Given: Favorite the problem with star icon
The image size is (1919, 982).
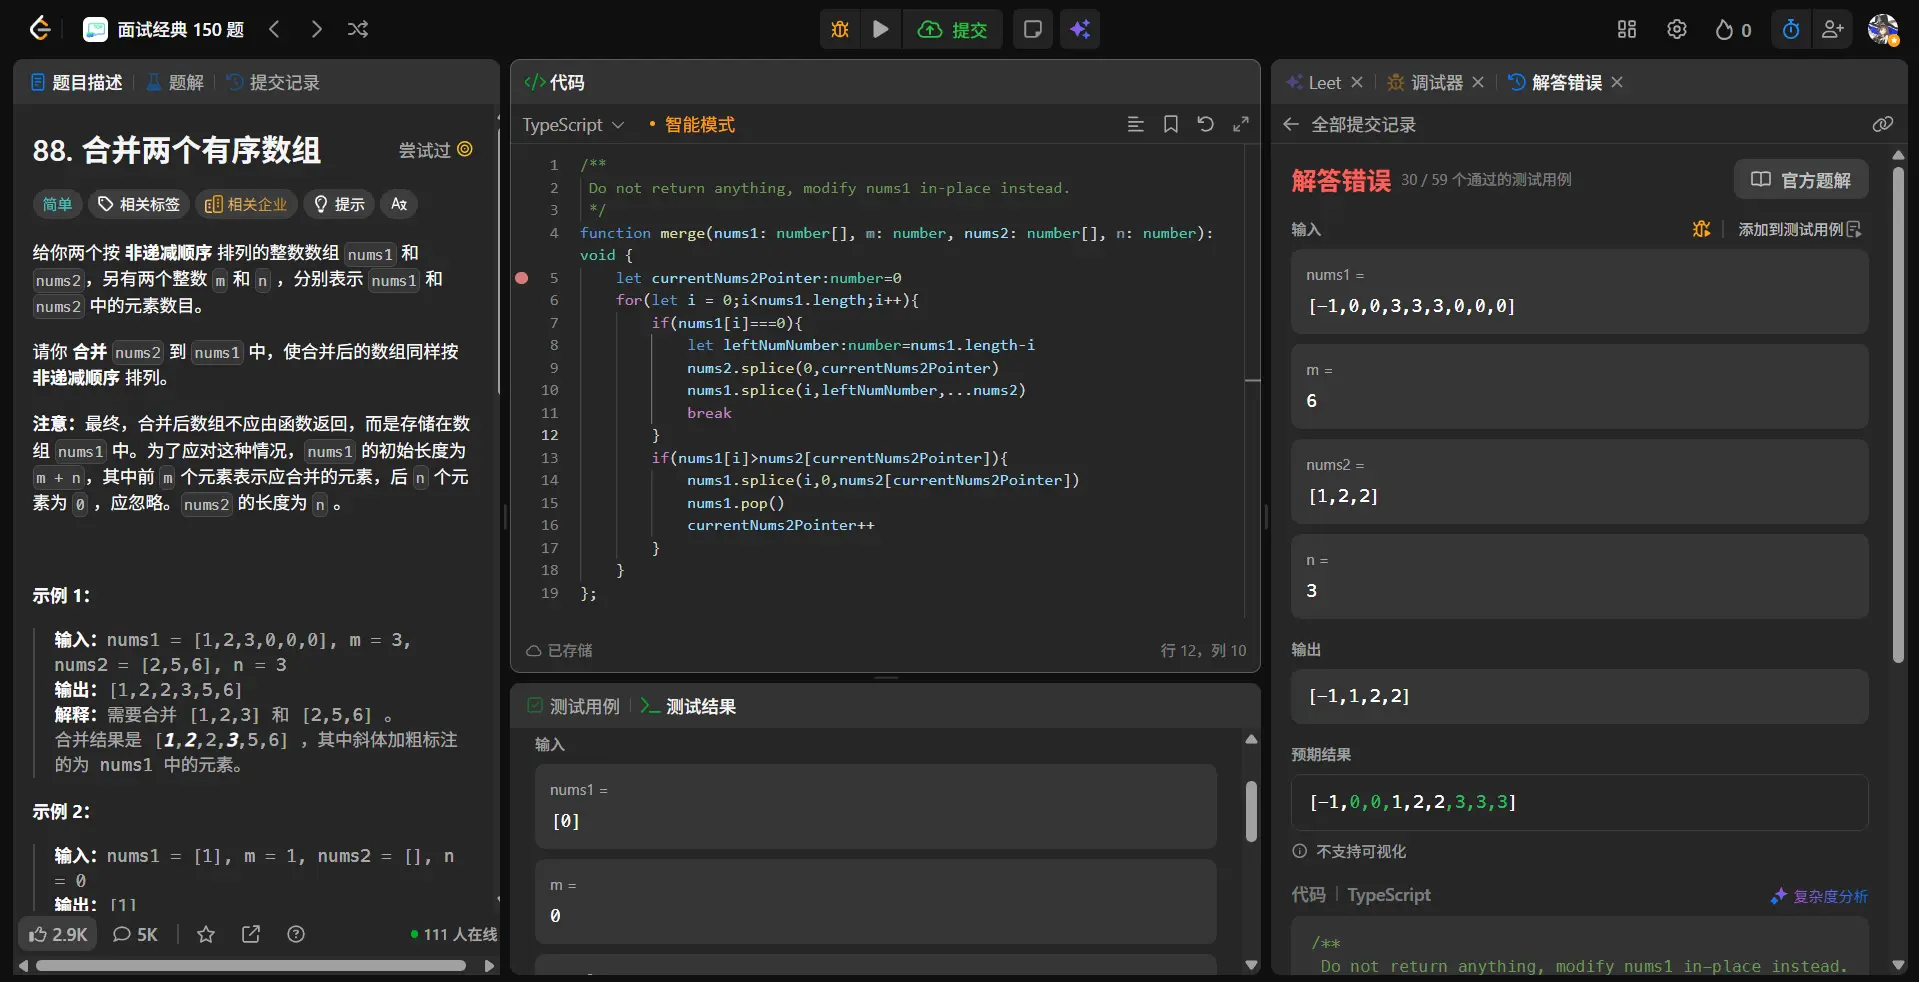Looking at the screenshot, I should 206,934.
